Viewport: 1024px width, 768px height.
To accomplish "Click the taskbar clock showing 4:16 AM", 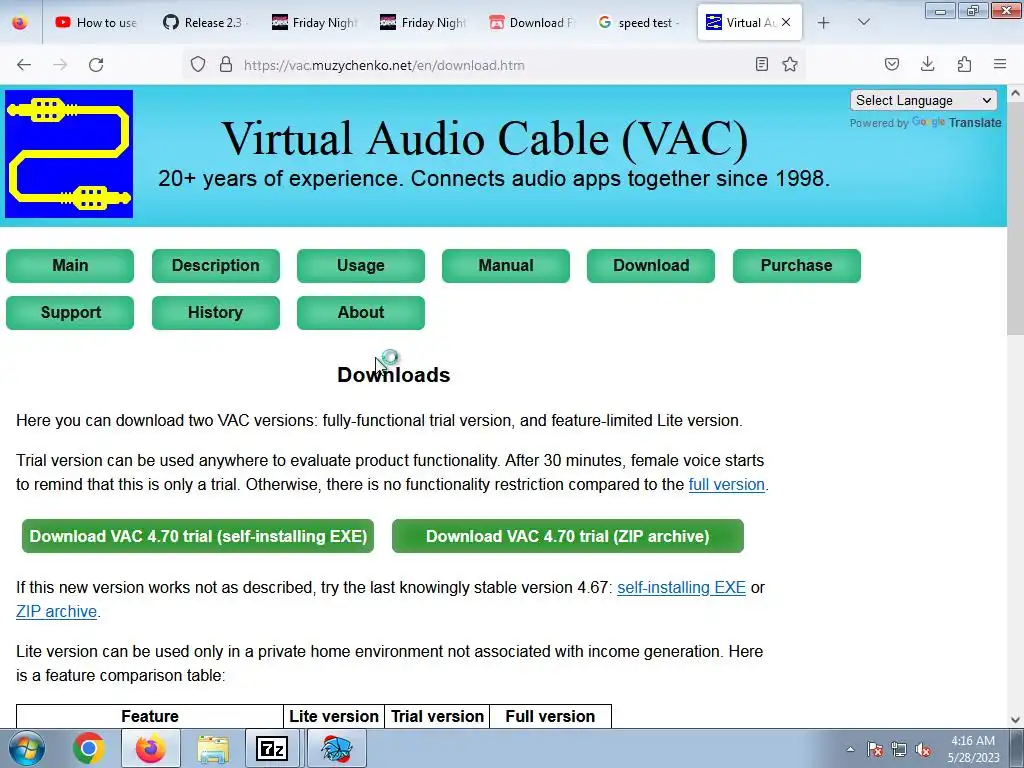I will pyautogui.click(x=973, y=749).
